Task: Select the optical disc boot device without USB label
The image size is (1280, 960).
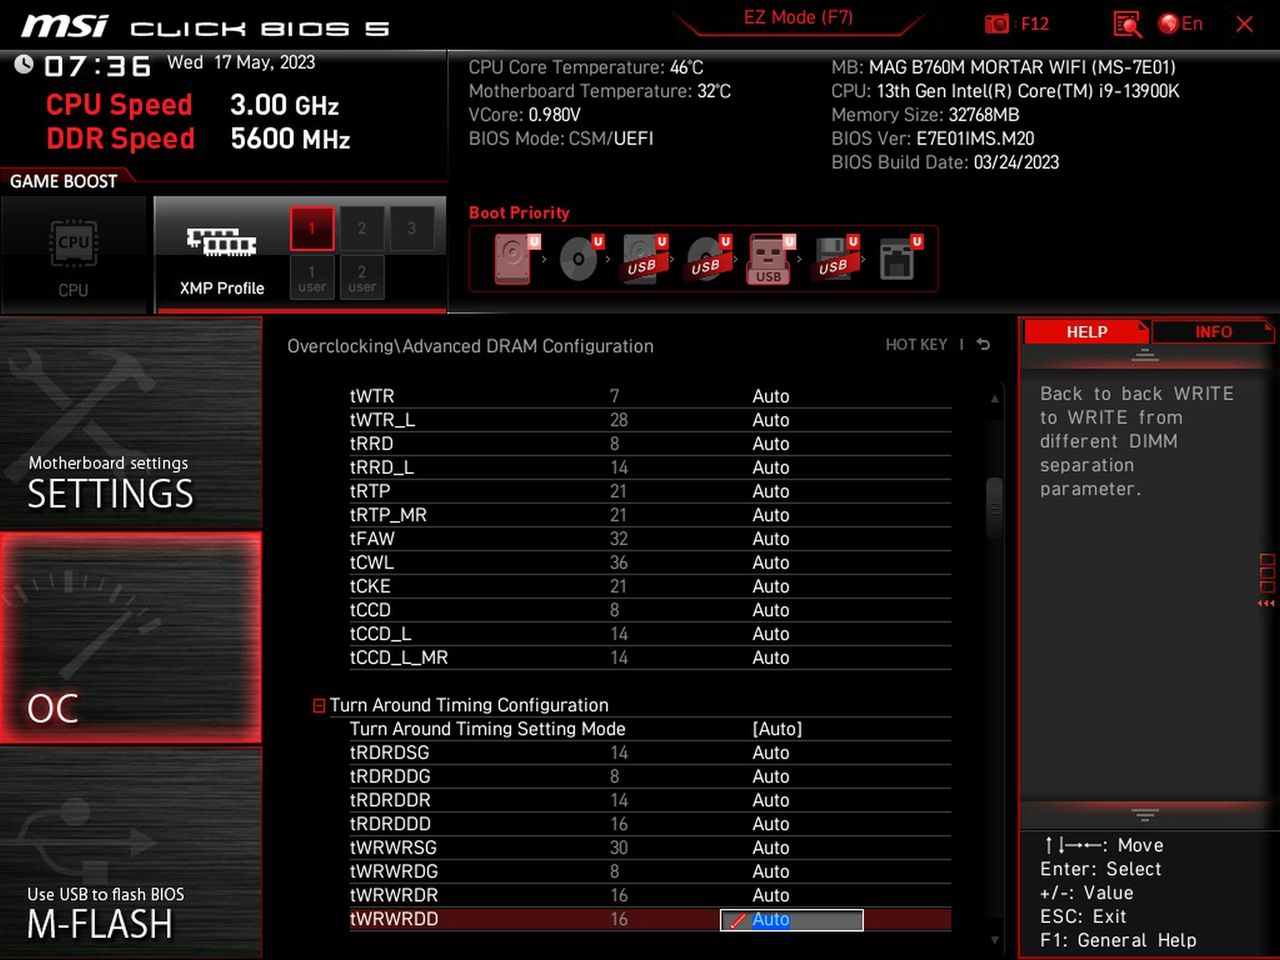Action: coord(580,259)
